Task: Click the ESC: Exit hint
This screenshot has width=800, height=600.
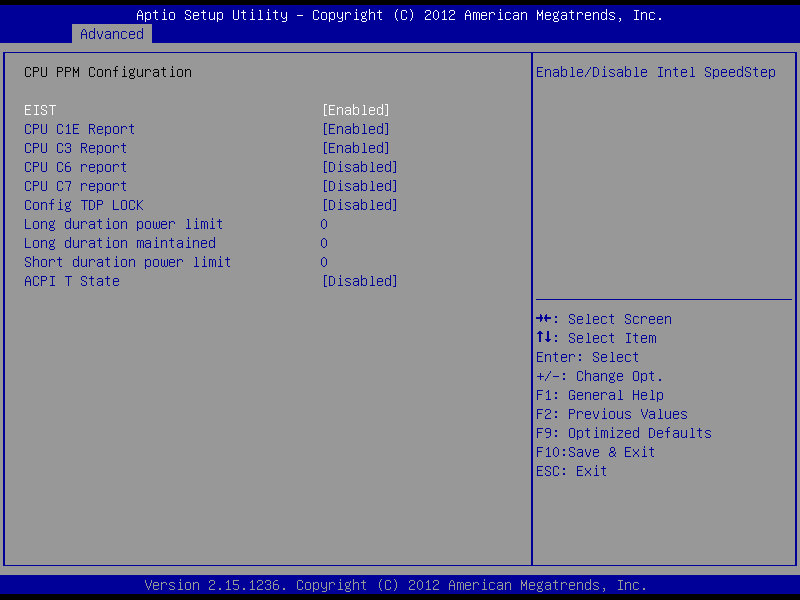Action: tap(572, 471)
